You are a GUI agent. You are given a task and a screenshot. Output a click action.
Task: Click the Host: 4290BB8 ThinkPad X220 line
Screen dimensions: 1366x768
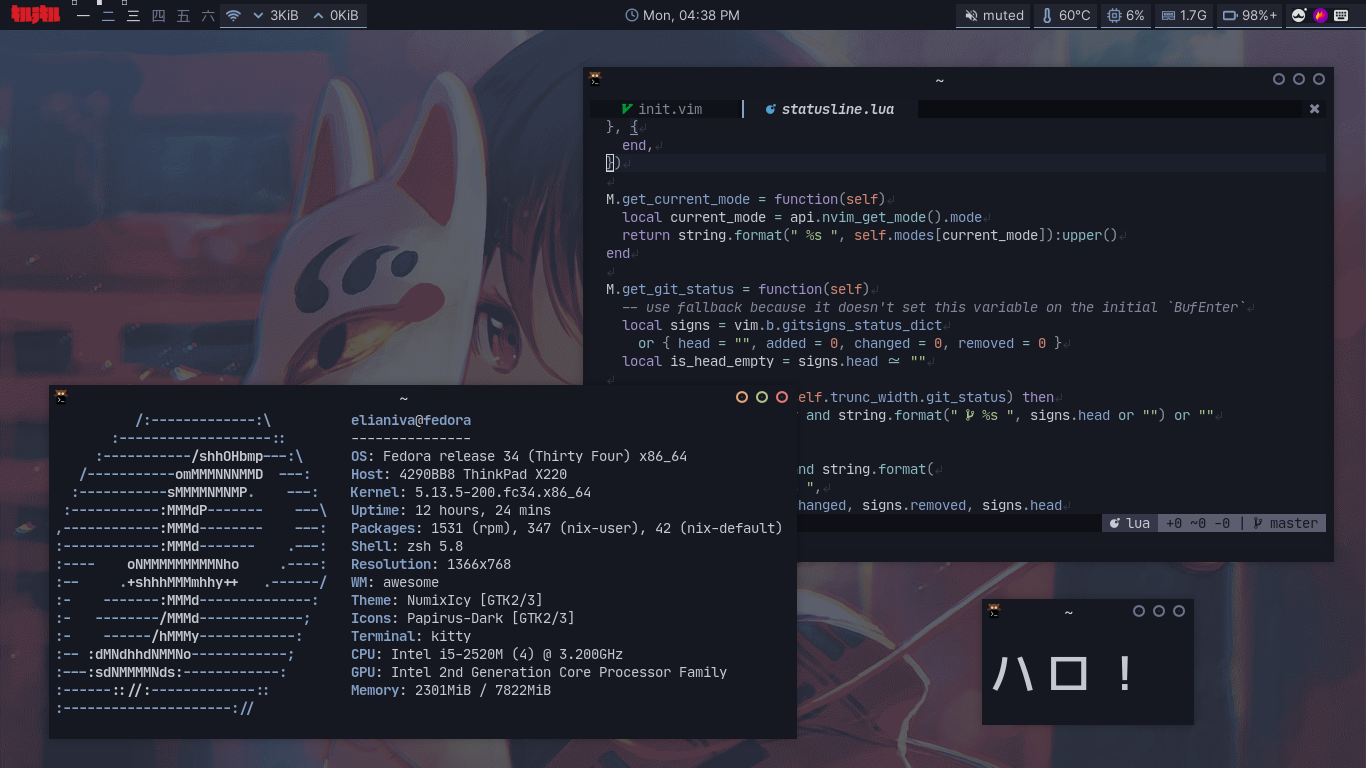[x=459, y=474]
